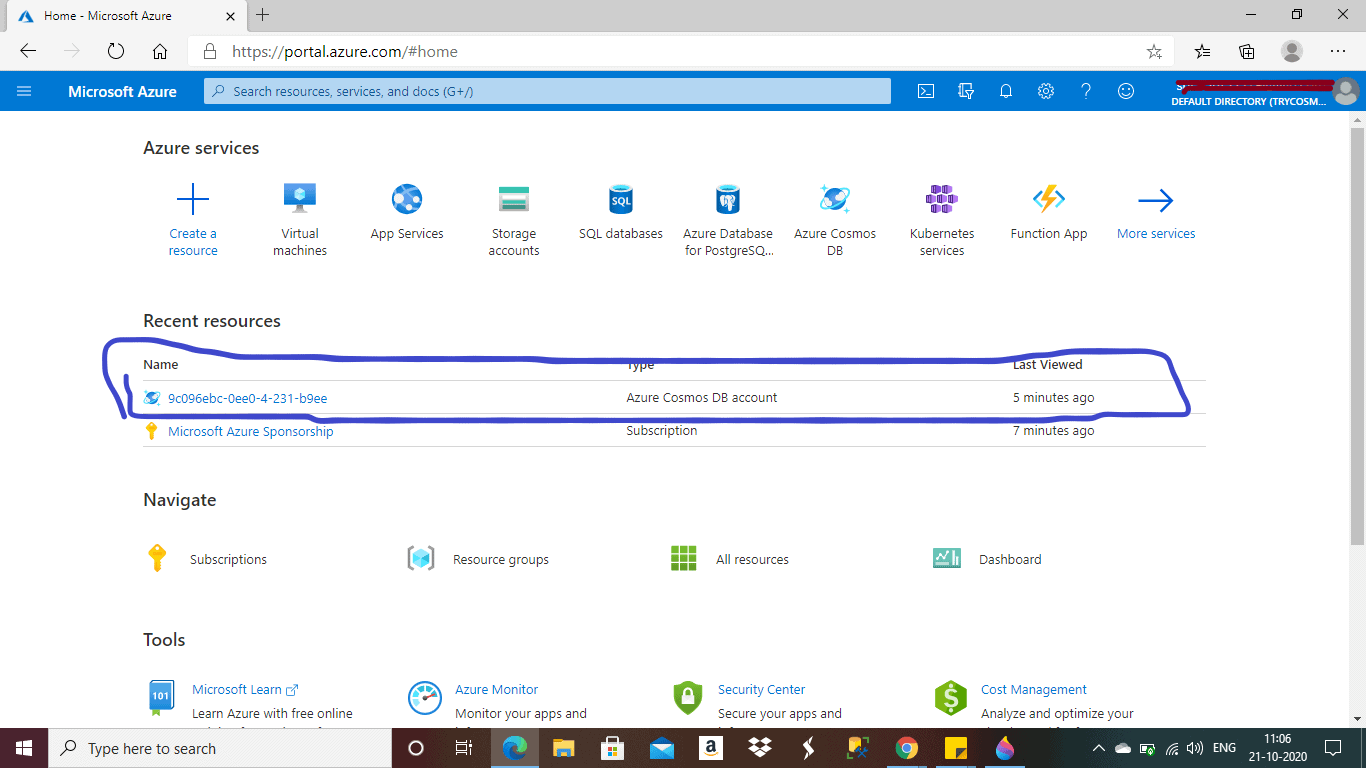Open Microsoft Azure Sponsorship subscription link
Screen dimensions: 1366x768
pyautogui.click(x=250, y=431)
